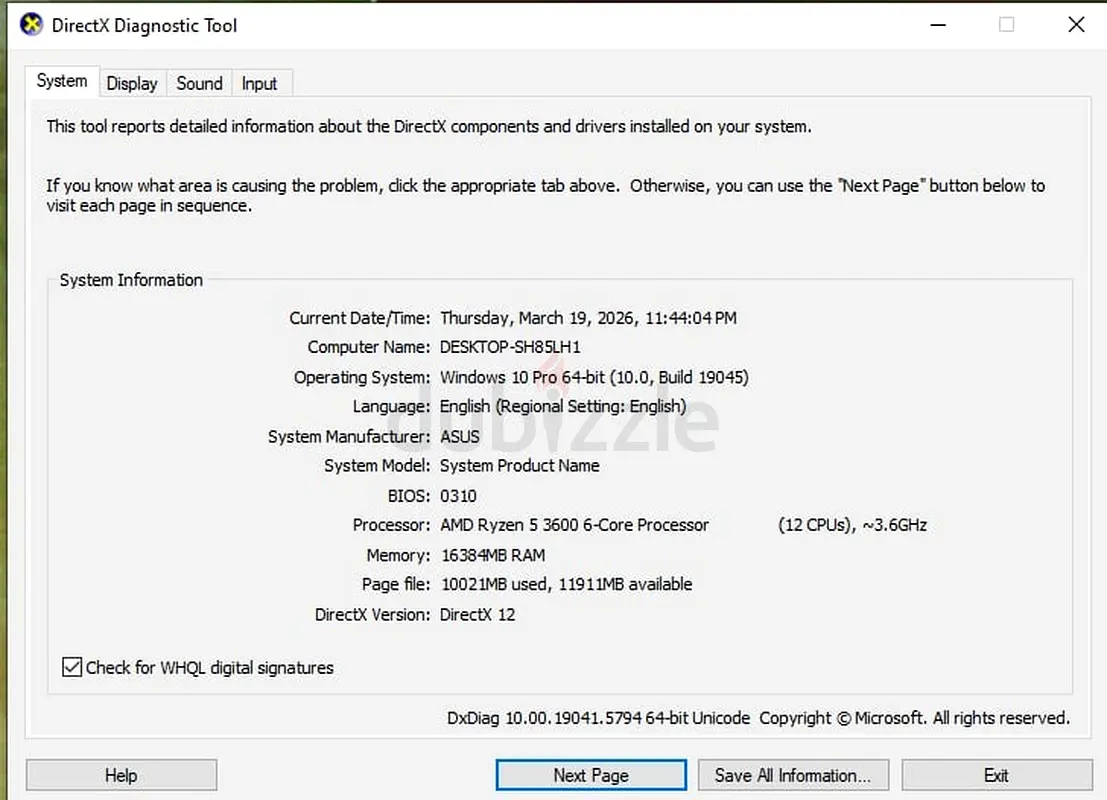The width and height of the screenshot is (1107, 800).
Task: Click the Windows 10 Pro operating system value
Action: pos(594,377)
